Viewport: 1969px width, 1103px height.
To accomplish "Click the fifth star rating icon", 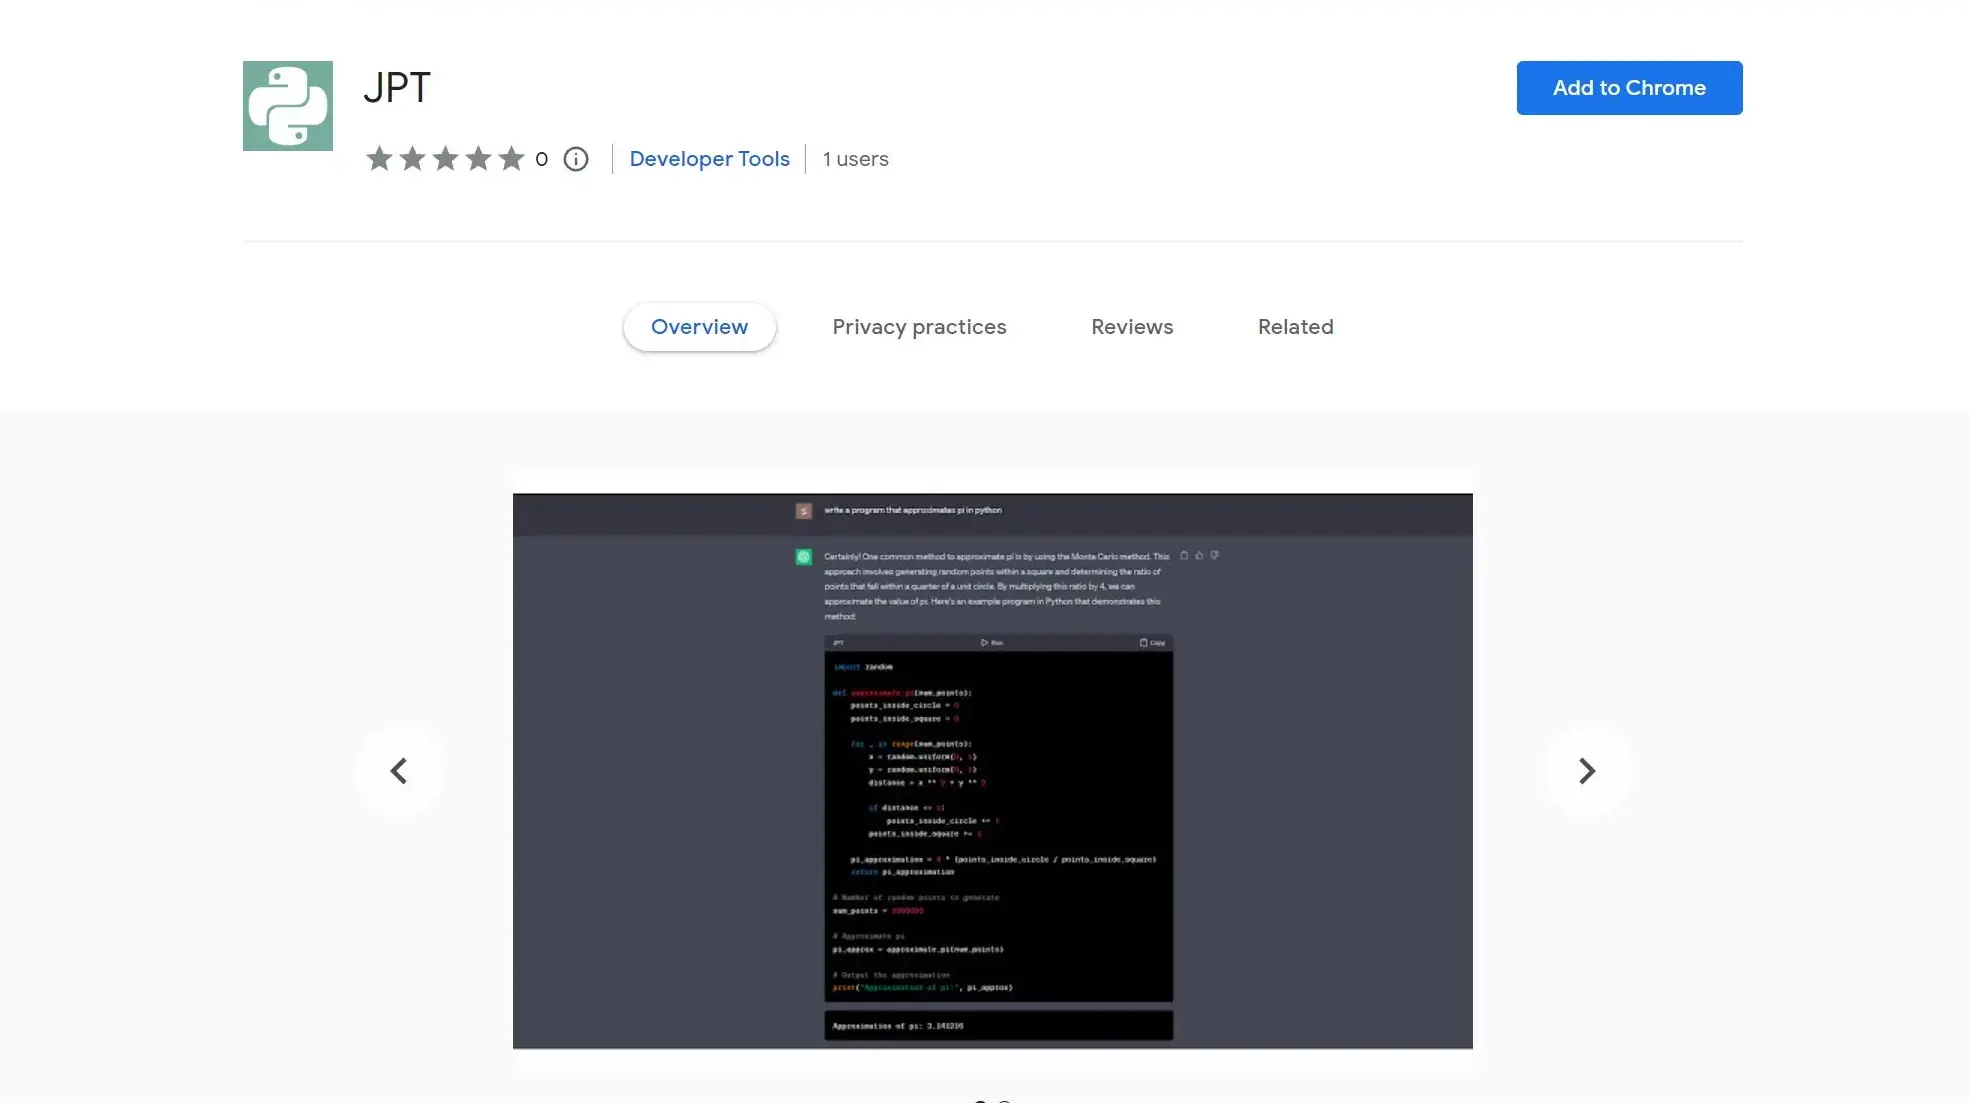I will pos(511,158).
